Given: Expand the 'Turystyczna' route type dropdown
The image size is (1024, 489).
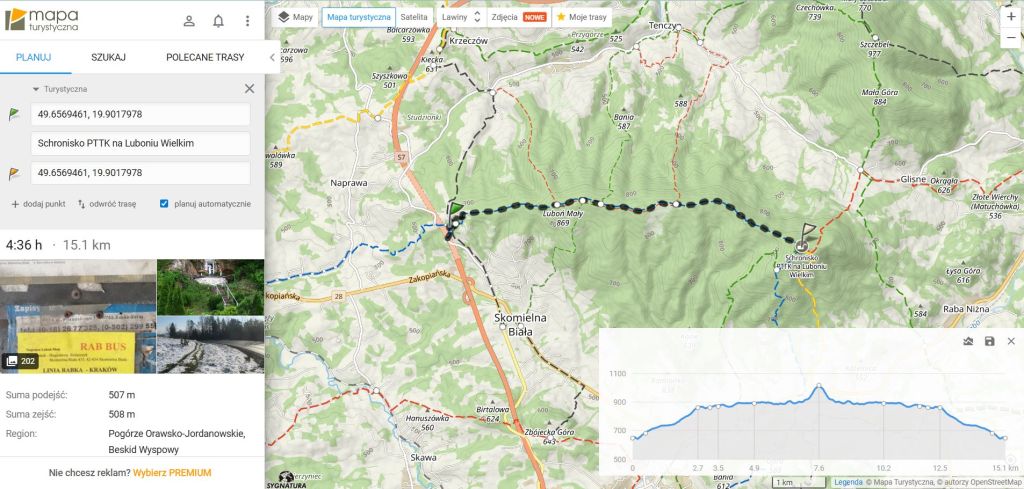Looking at the screenshot, I should point(59,89).
